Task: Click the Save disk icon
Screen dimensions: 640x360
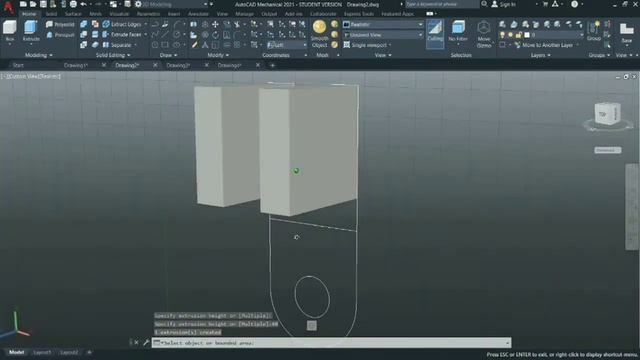Action: pos(43,4)
